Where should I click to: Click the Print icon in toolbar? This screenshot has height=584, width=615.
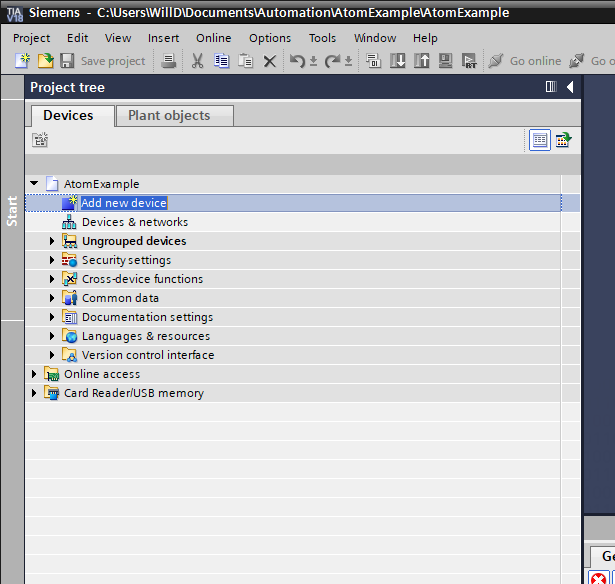169,61
